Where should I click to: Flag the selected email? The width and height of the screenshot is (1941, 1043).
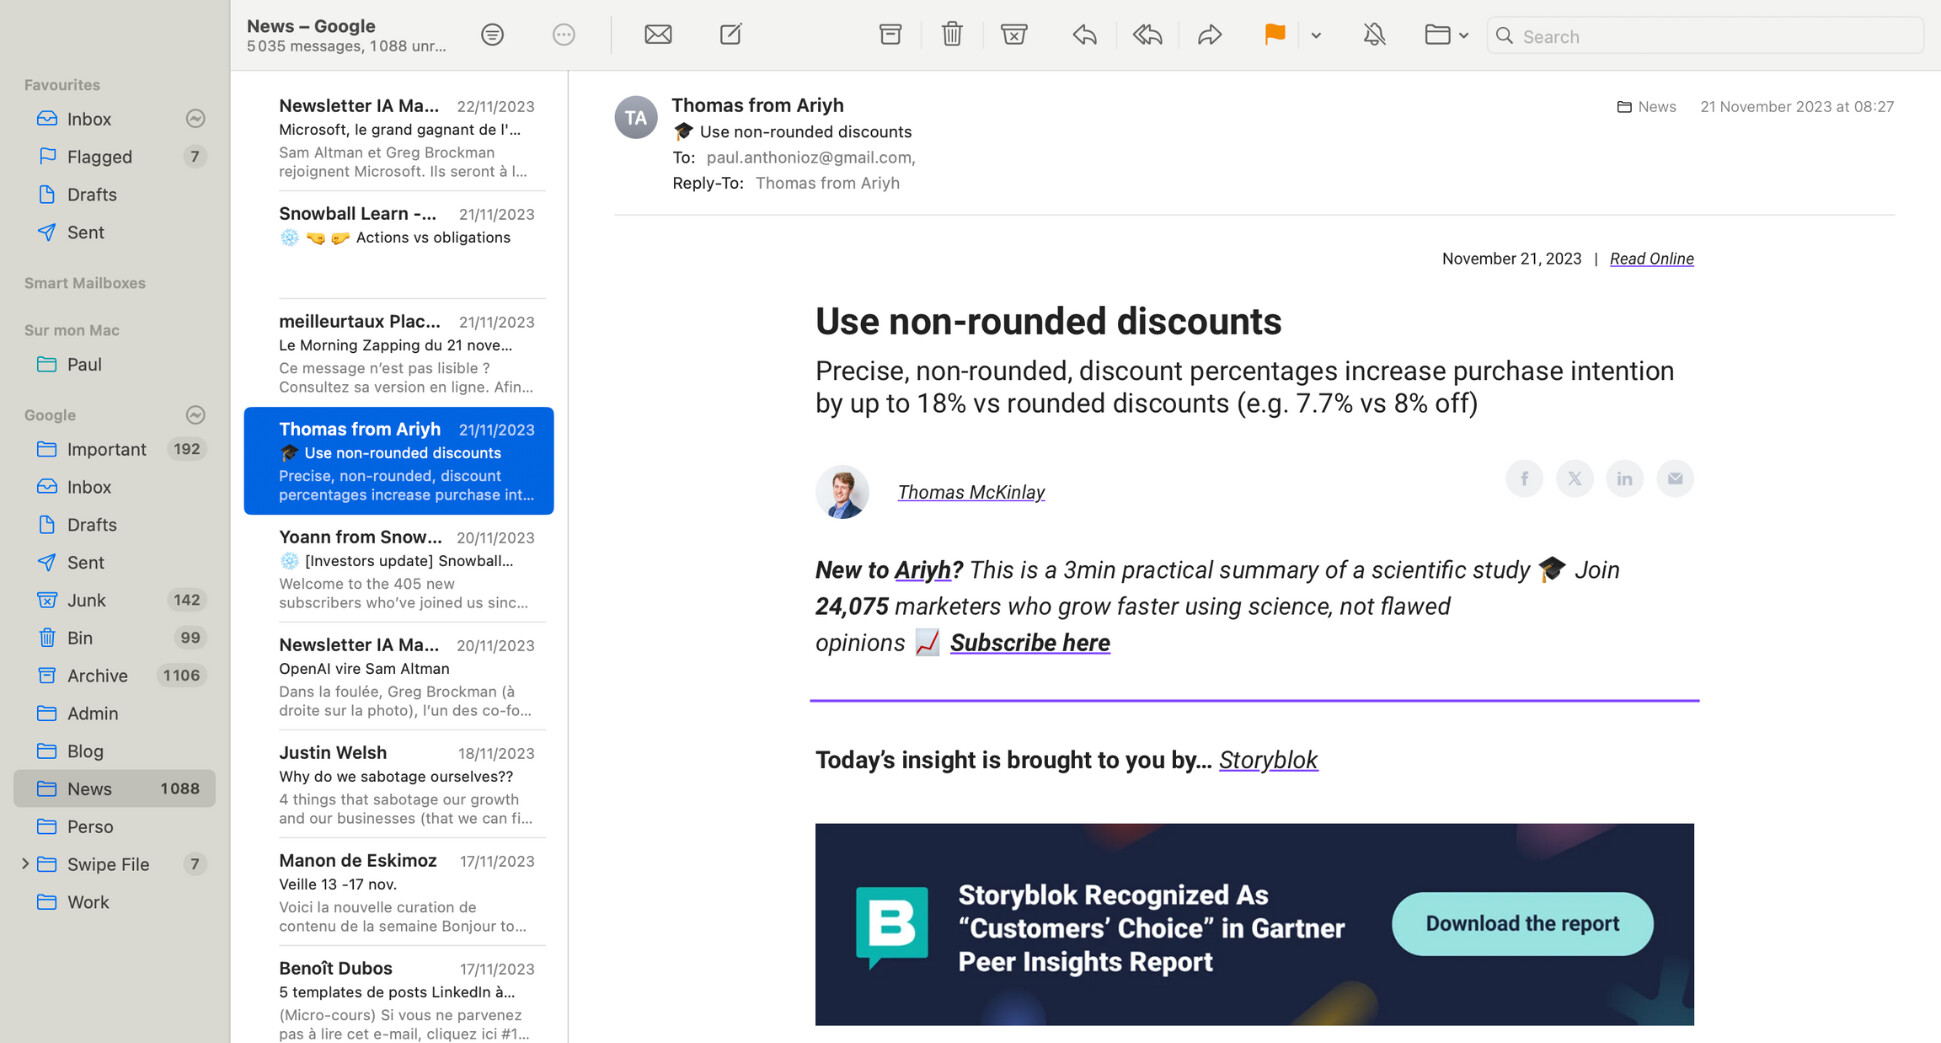point(1273,34)
